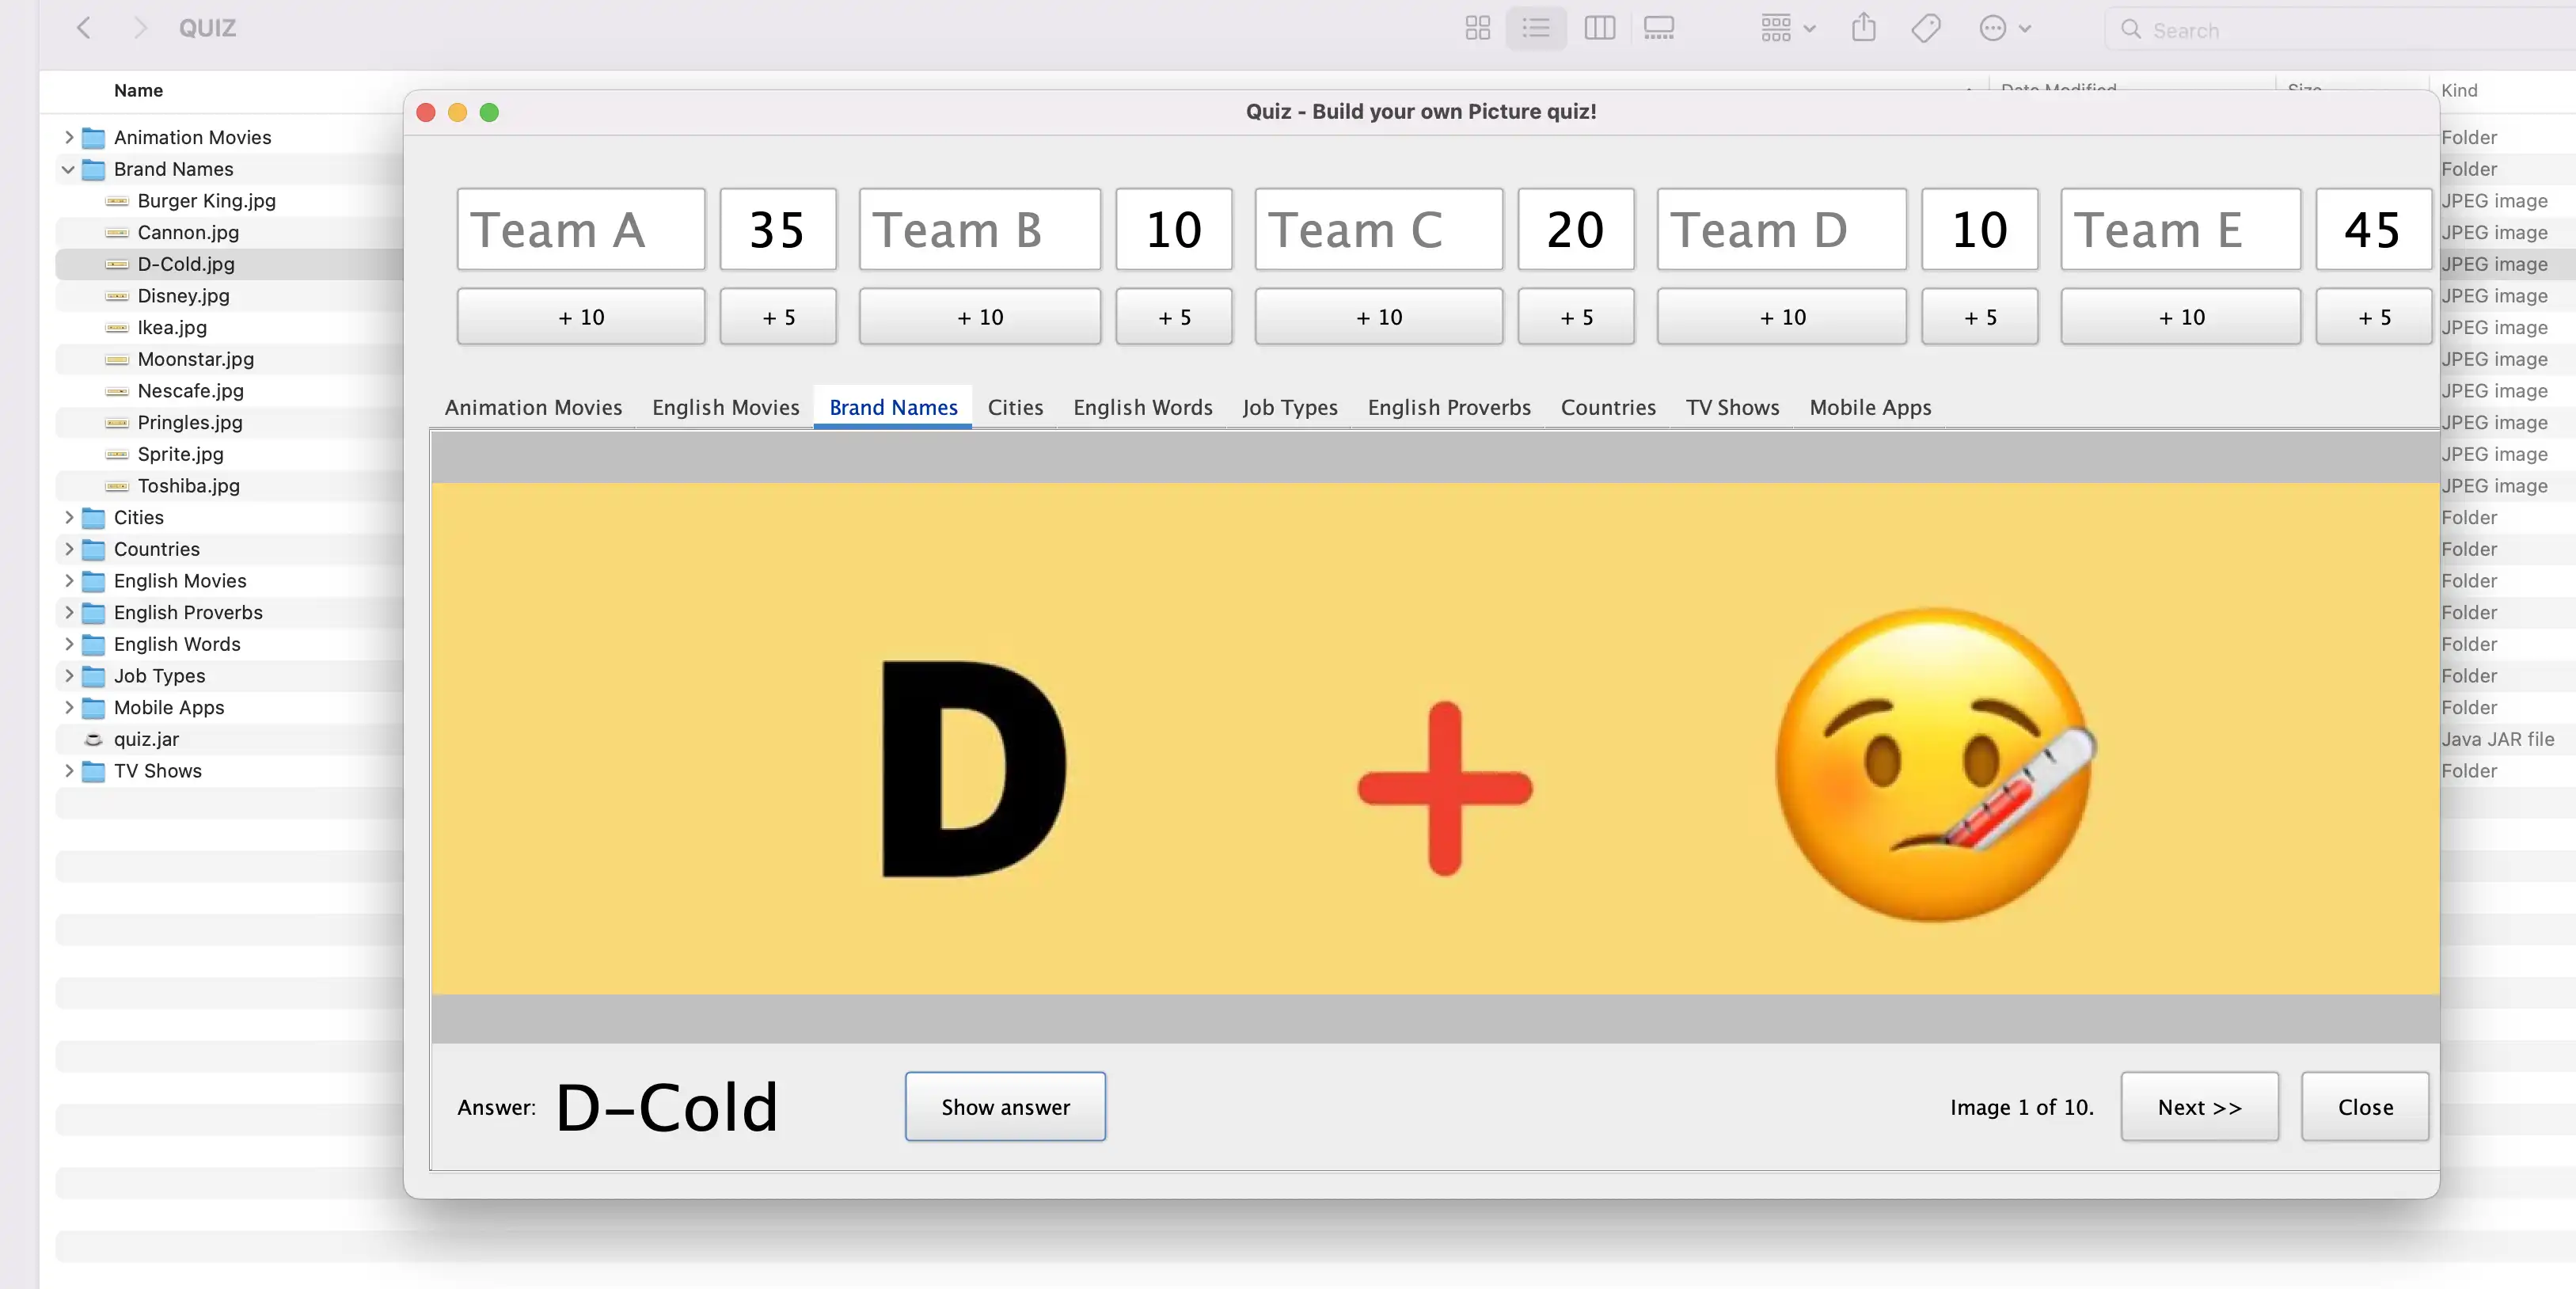Click the column view icon in toolbar

pyautogui.click(x=1601, y=28)
